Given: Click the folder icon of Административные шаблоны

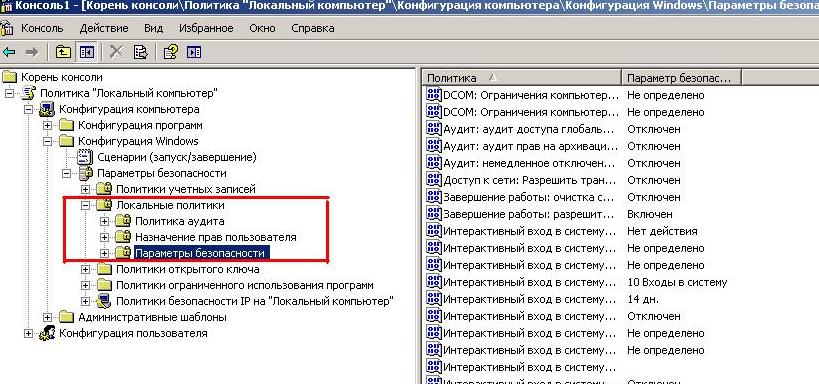Looking at the screenshot, I should 66,317.
